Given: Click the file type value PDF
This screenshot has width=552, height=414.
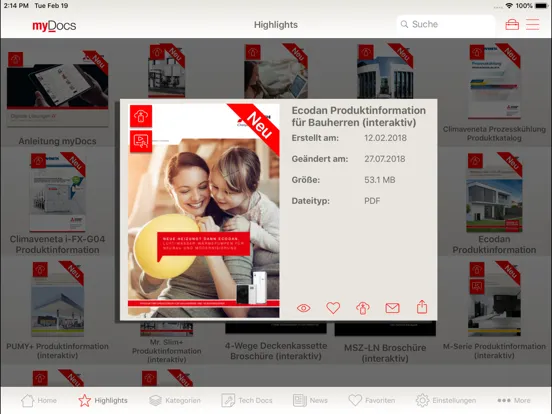Looking at the screenshot, I should 372,201.
